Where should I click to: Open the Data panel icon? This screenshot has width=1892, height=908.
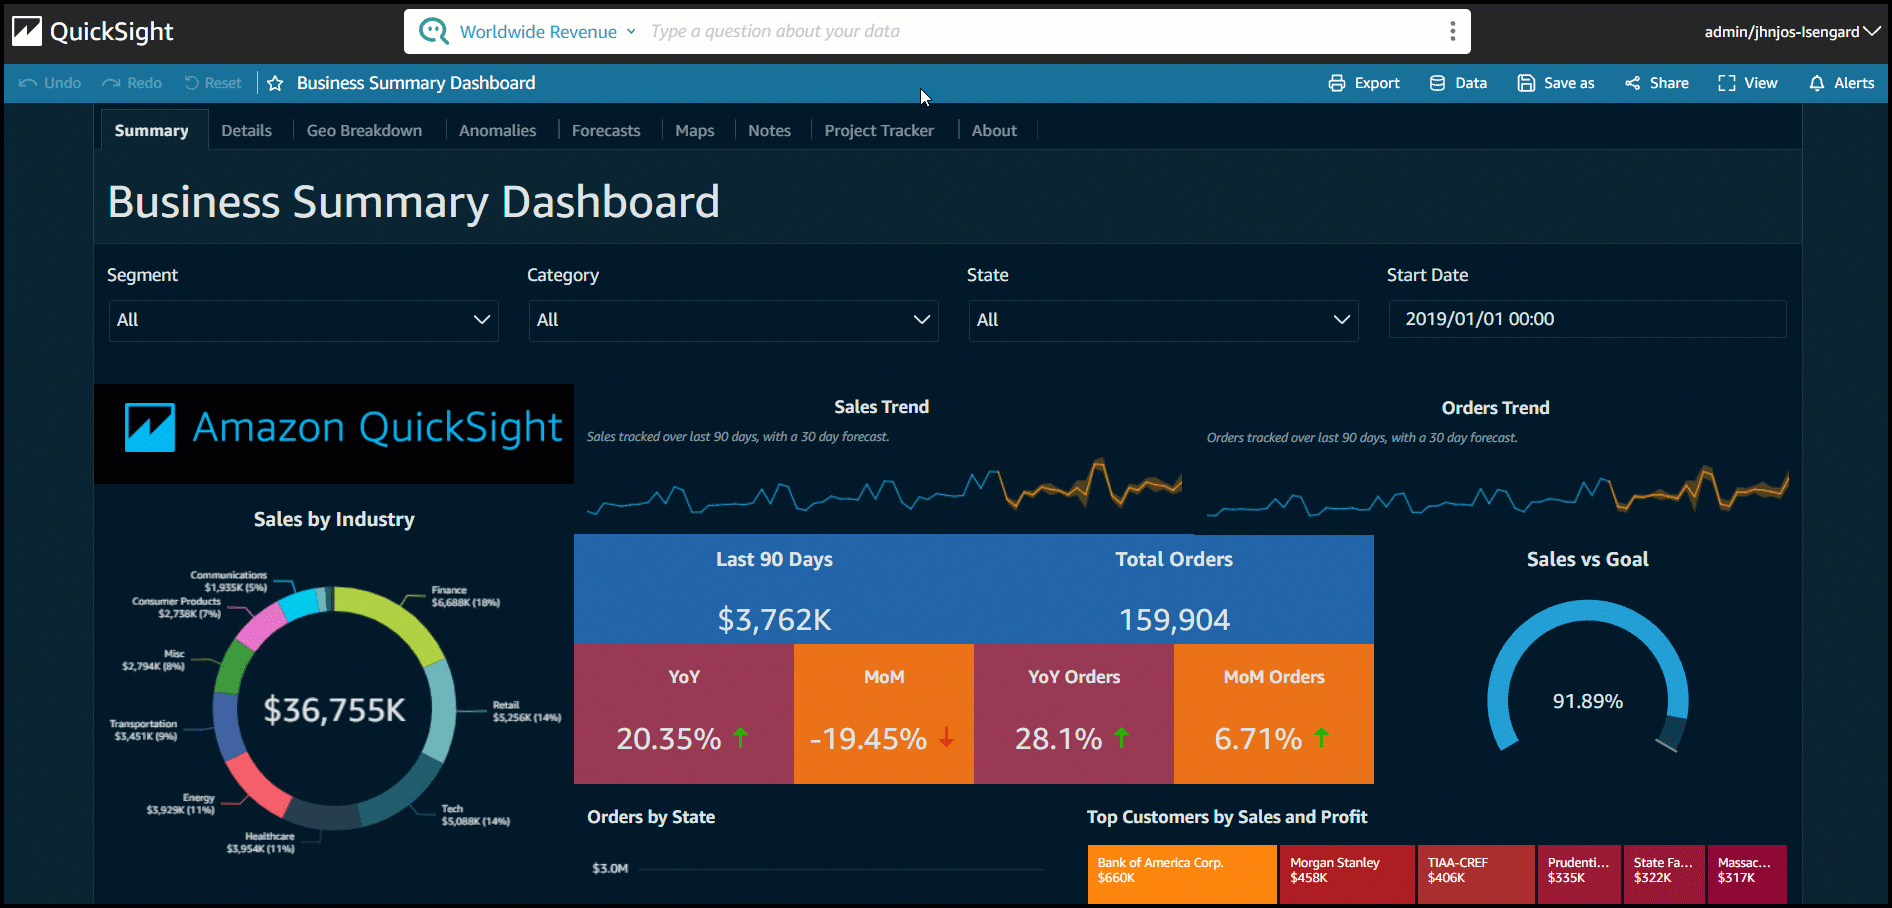pyautogui.click(x=1437, y=83)
